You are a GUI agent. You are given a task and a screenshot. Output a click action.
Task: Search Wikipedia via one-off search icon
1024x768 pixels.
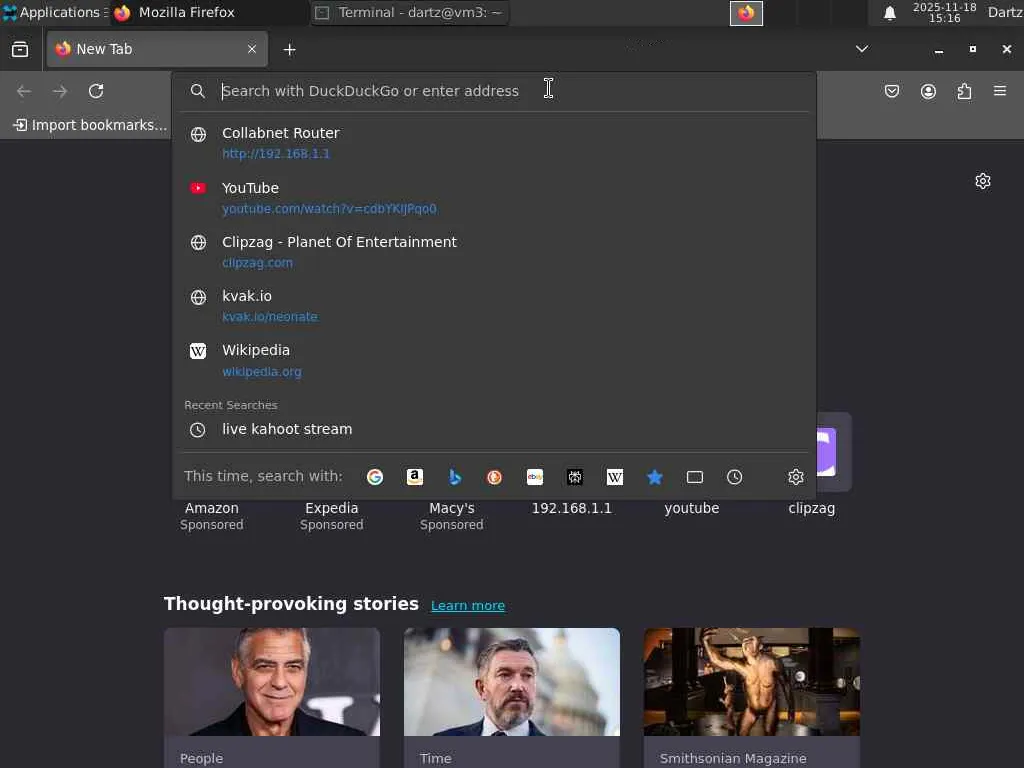[x=615, y=477]
